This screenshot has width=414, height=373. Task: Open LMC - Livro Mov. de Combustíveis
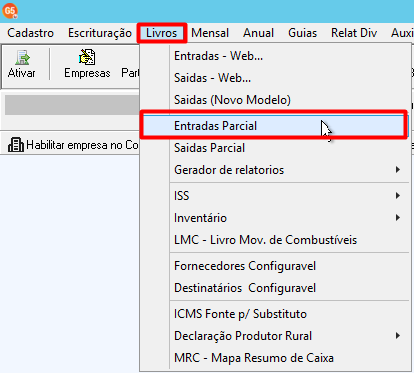pyautogui.click(x=275, y=240)
